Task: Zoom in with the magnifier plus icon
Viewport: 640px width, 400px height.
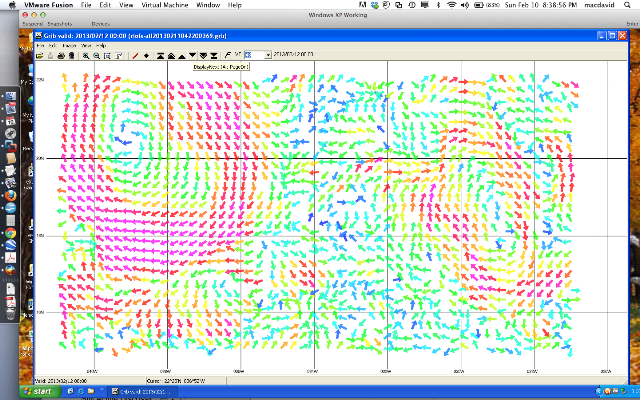Action: pyautogui.click(x=86, y=56)
